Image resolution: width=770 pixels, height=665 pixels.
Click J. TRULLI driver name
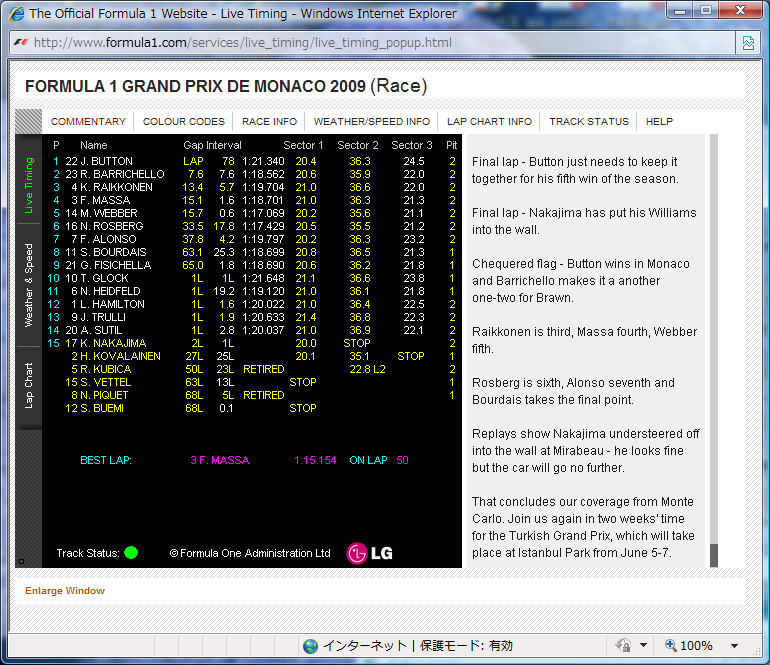(103, 317)
